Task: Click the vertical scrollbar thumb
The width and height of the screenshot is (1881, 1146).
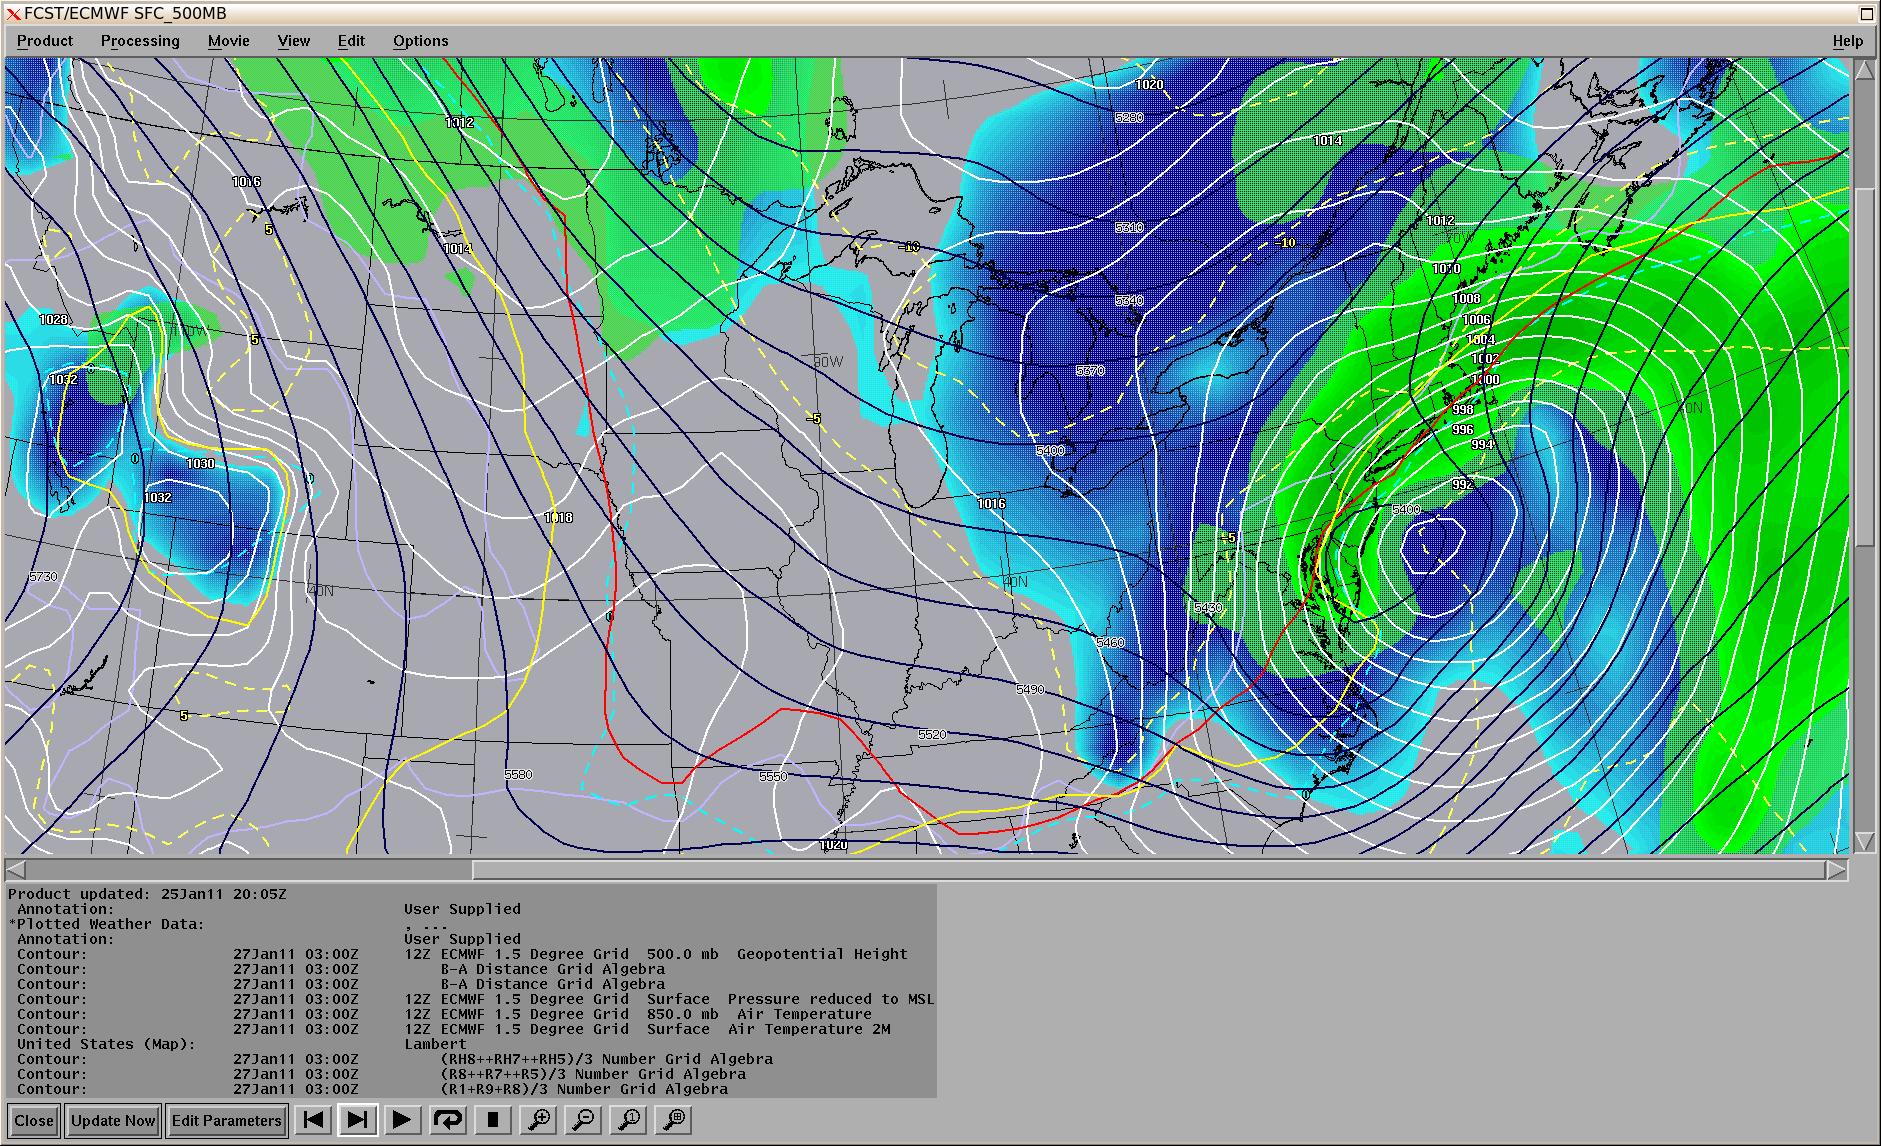Action: click(1865, 366)
